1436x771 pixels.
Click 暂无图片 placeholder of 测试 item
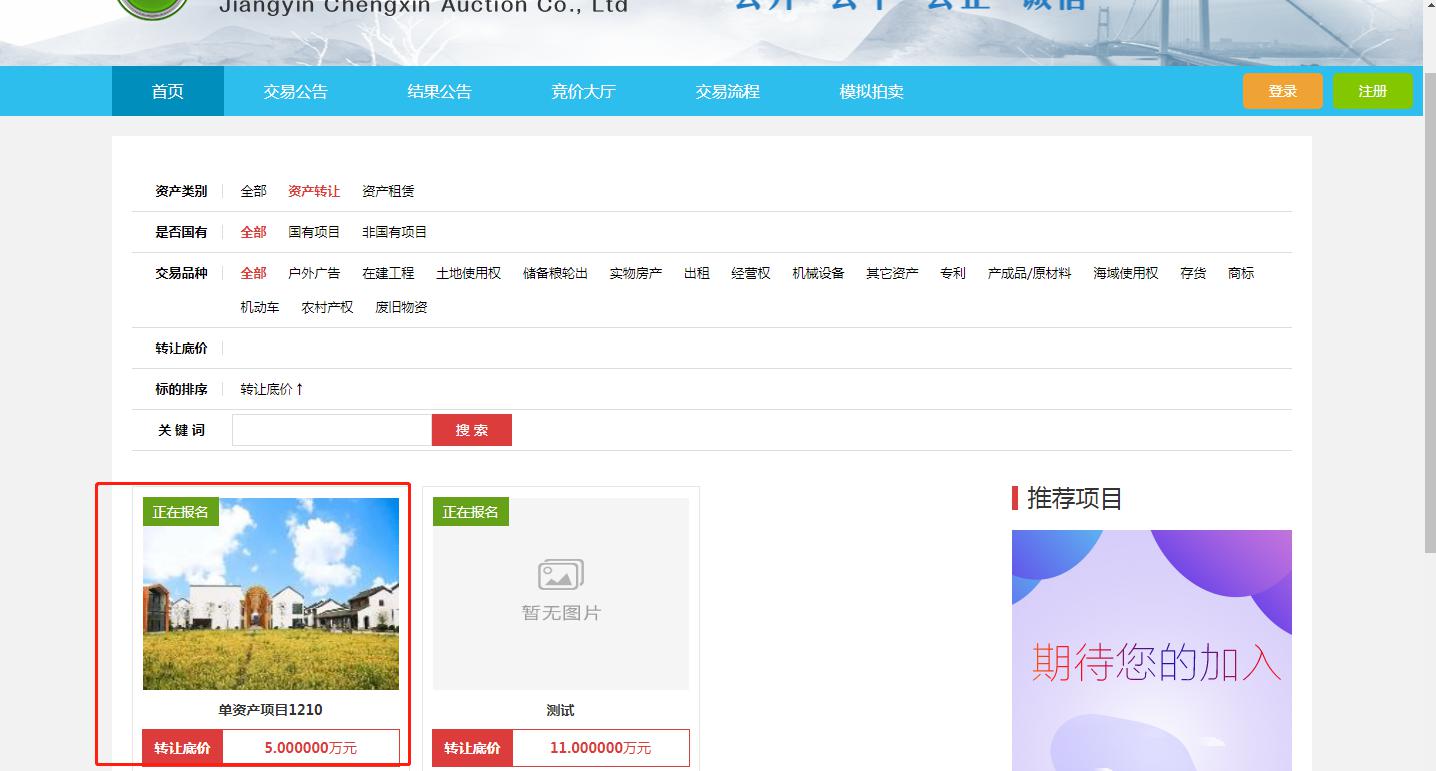coord(561,594)
